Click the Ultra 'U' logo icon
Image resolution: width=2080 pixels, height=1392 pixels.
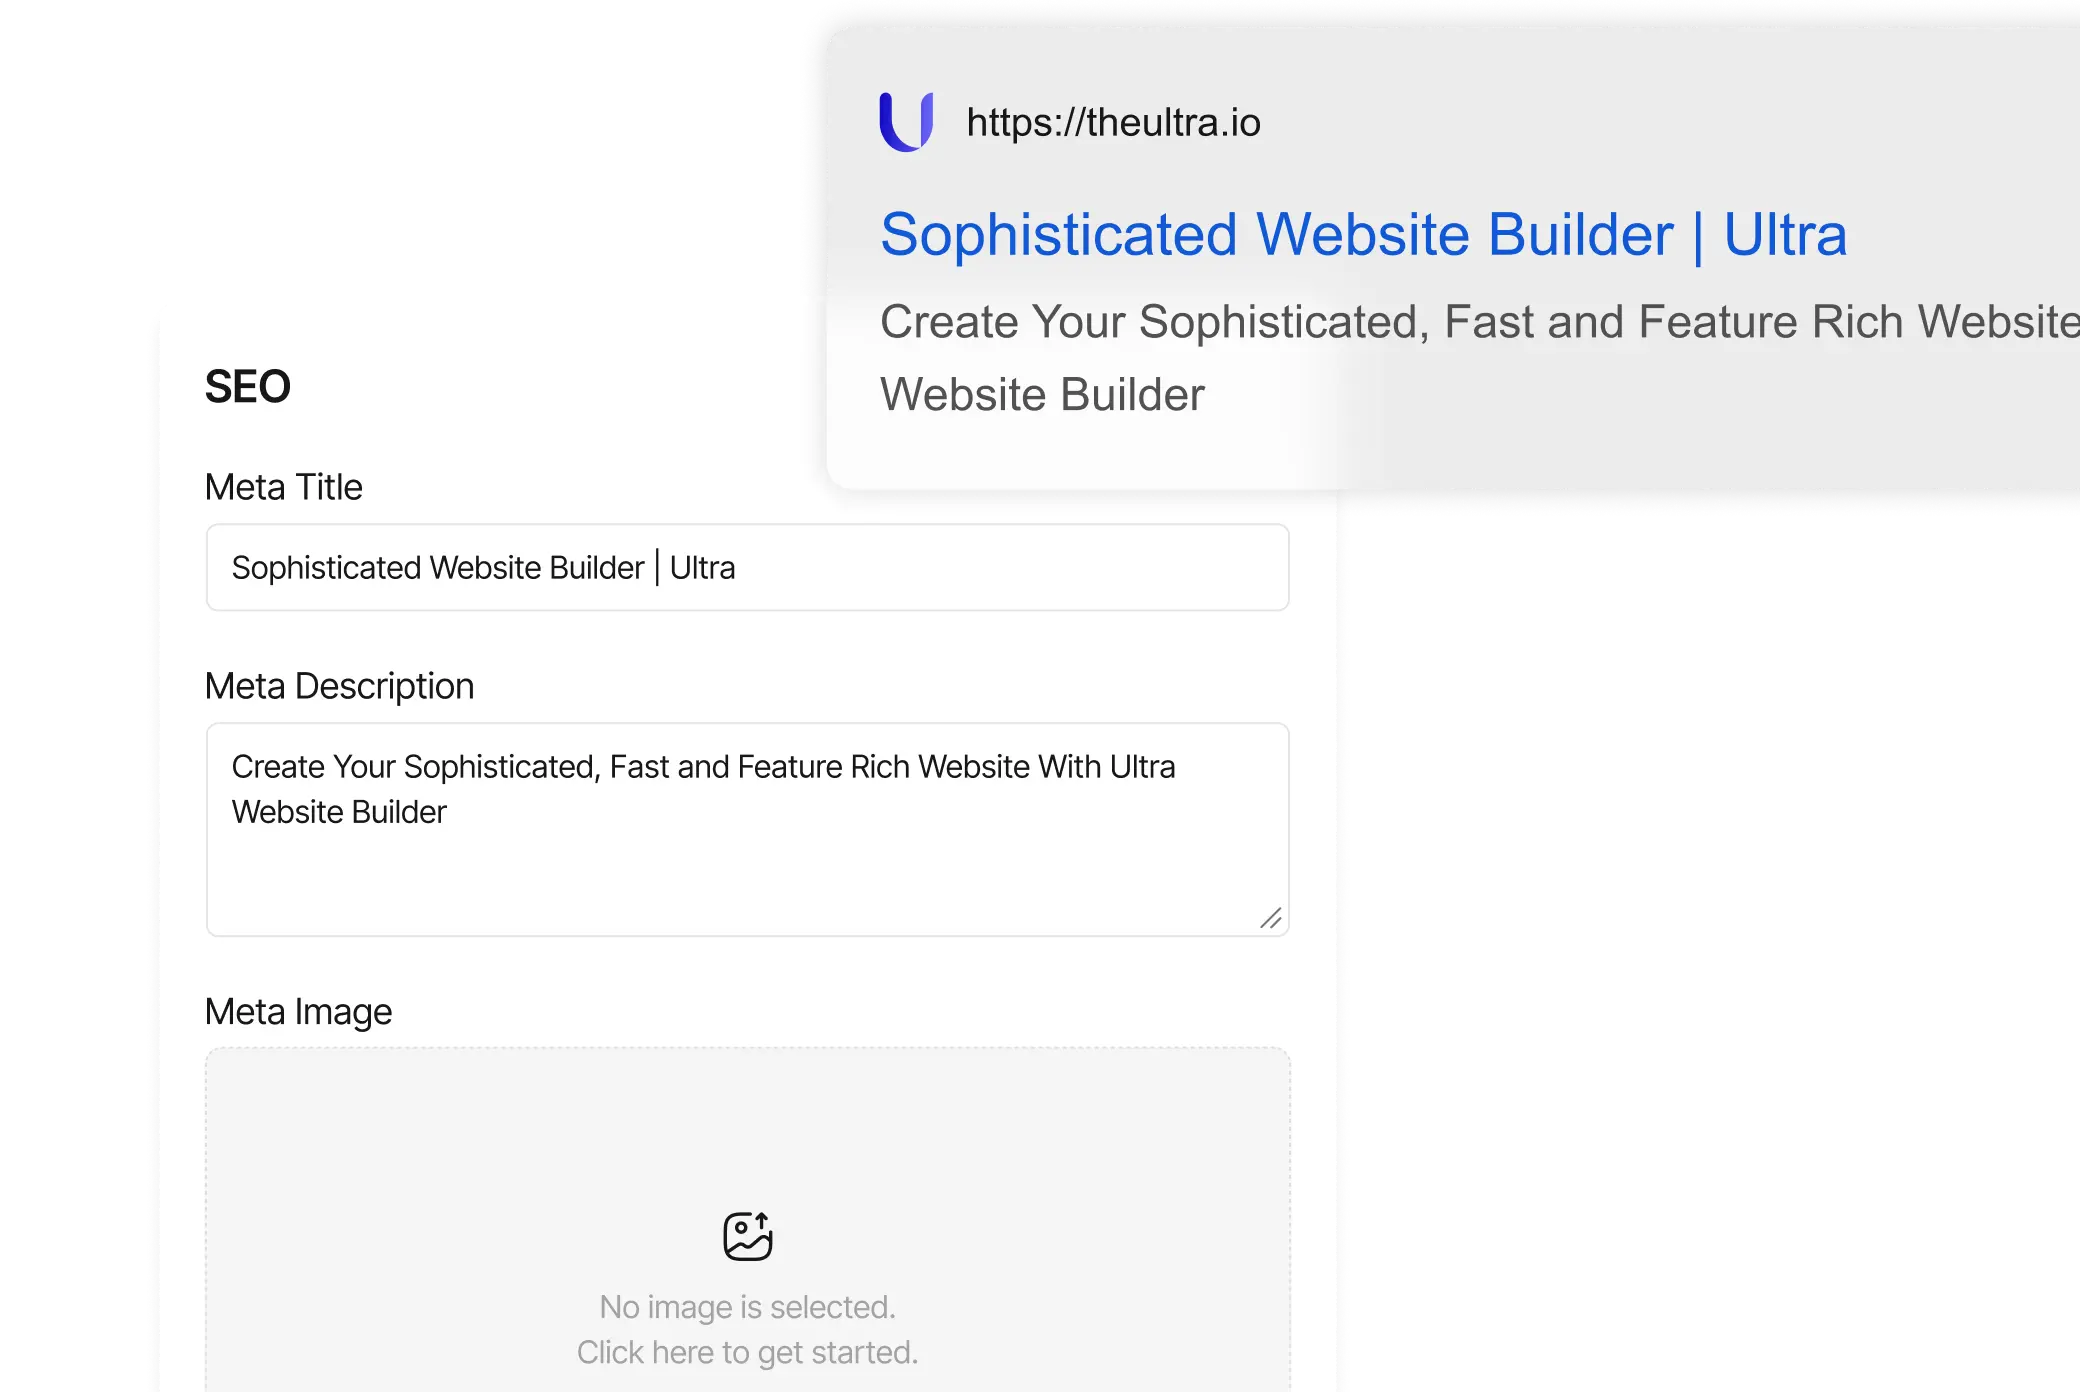click(x=906, y=122)
